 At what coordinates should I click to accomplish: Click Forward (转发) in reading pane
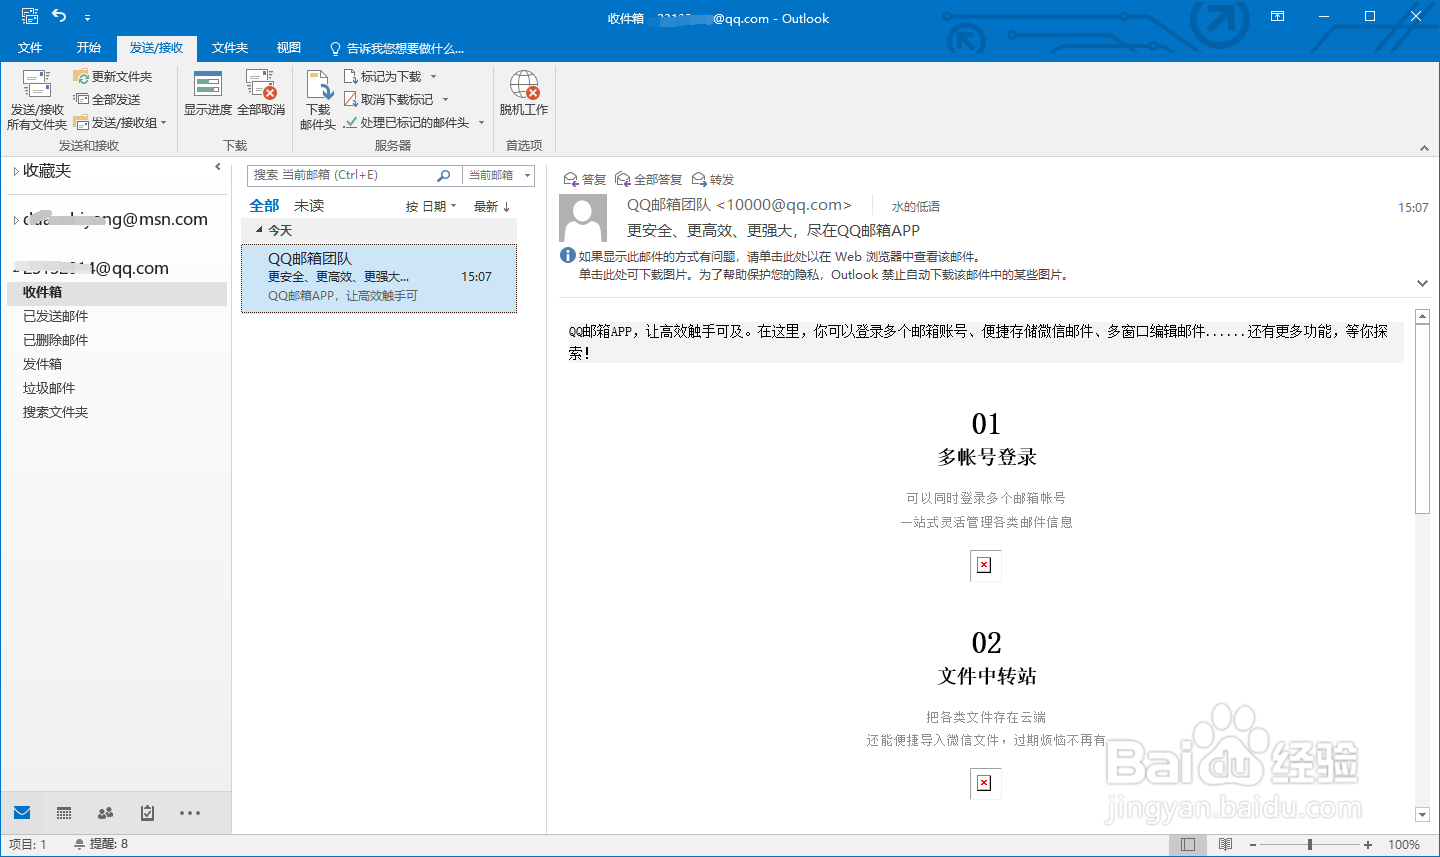(713, 179)
